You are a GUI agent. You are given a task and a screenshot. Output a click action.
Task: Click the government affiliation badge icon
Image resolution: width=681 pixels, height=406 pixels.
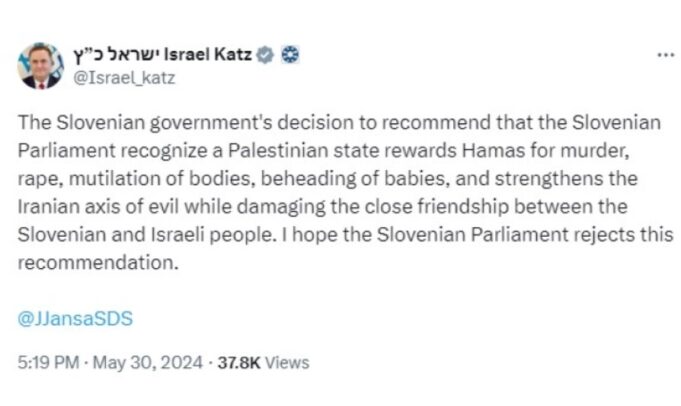pos(290,53)
